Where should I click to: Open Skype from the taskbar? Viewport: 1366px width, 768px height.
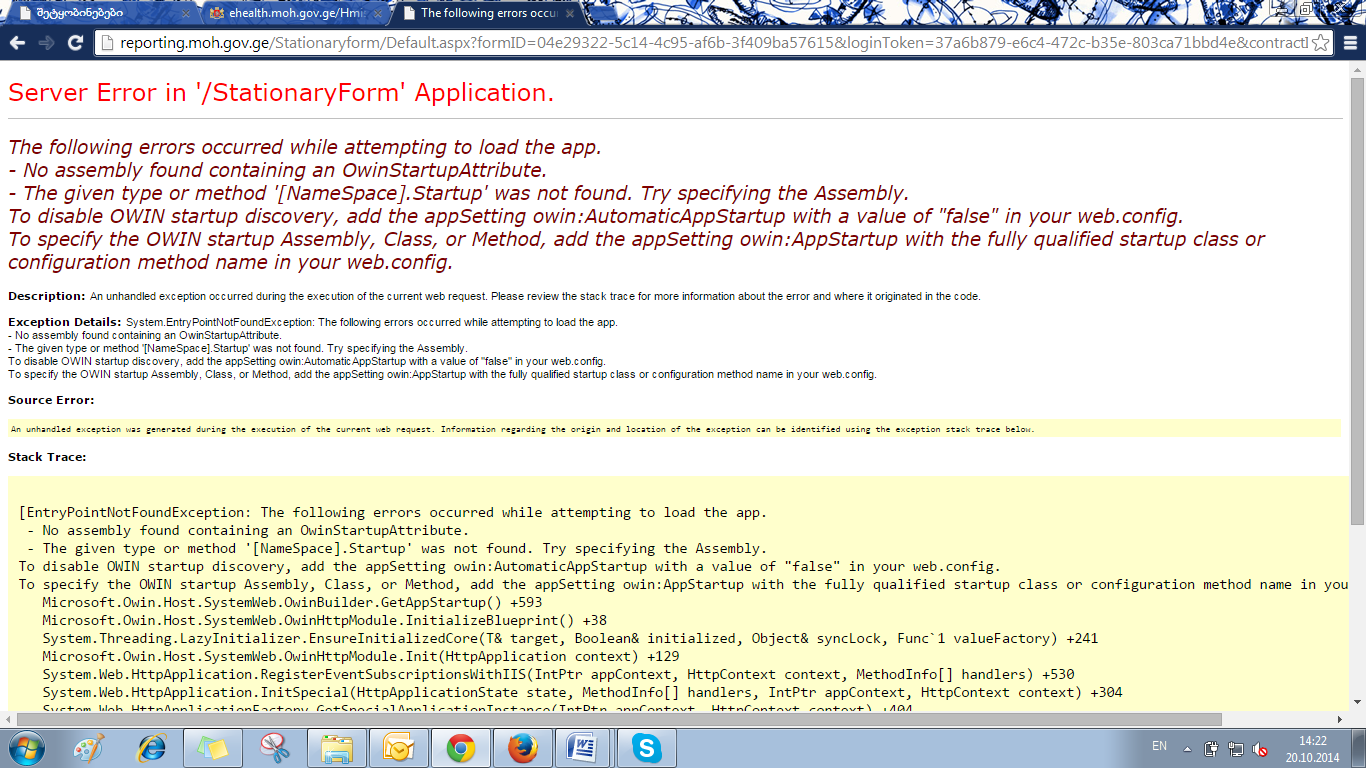tap(646, 748)
